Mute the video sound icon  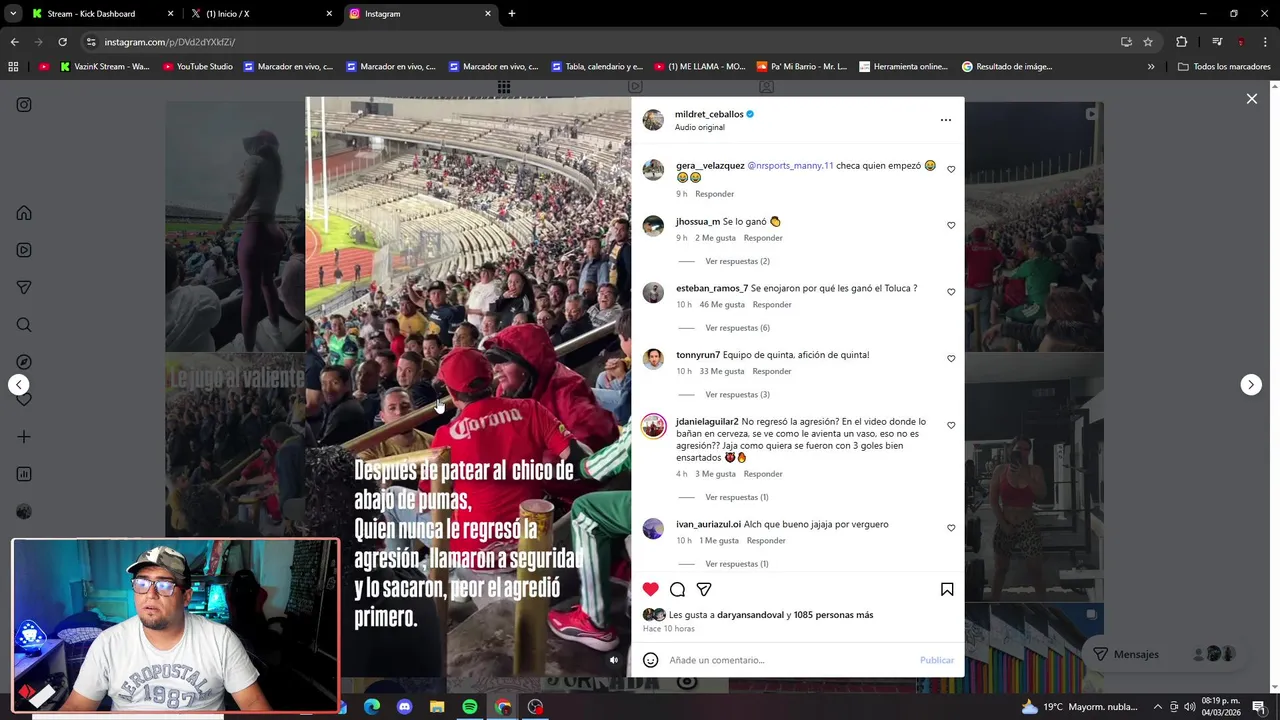[614, 660]
